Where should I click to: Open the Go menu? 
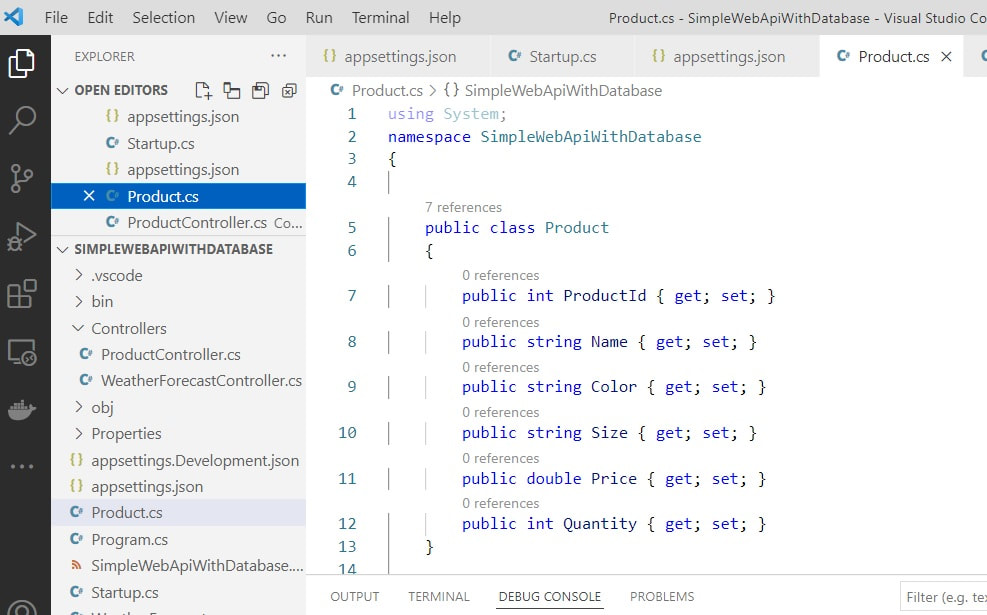click(276, 18)
